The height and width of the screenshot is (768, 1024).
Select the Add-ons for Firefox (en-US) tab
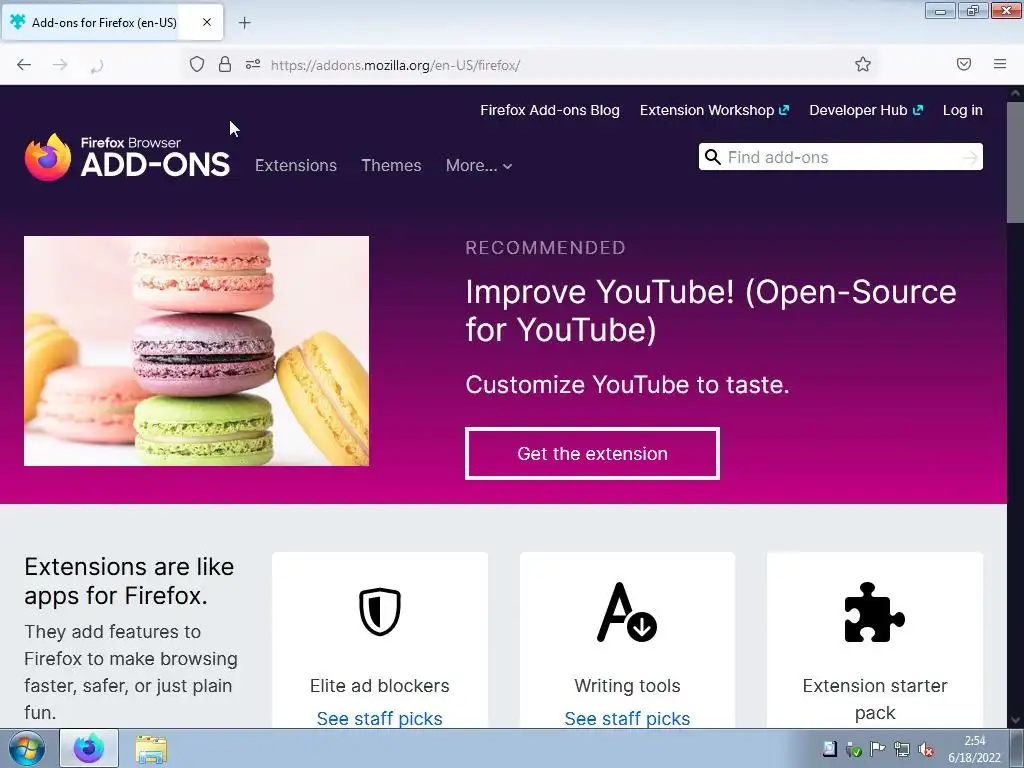(112, 22)
